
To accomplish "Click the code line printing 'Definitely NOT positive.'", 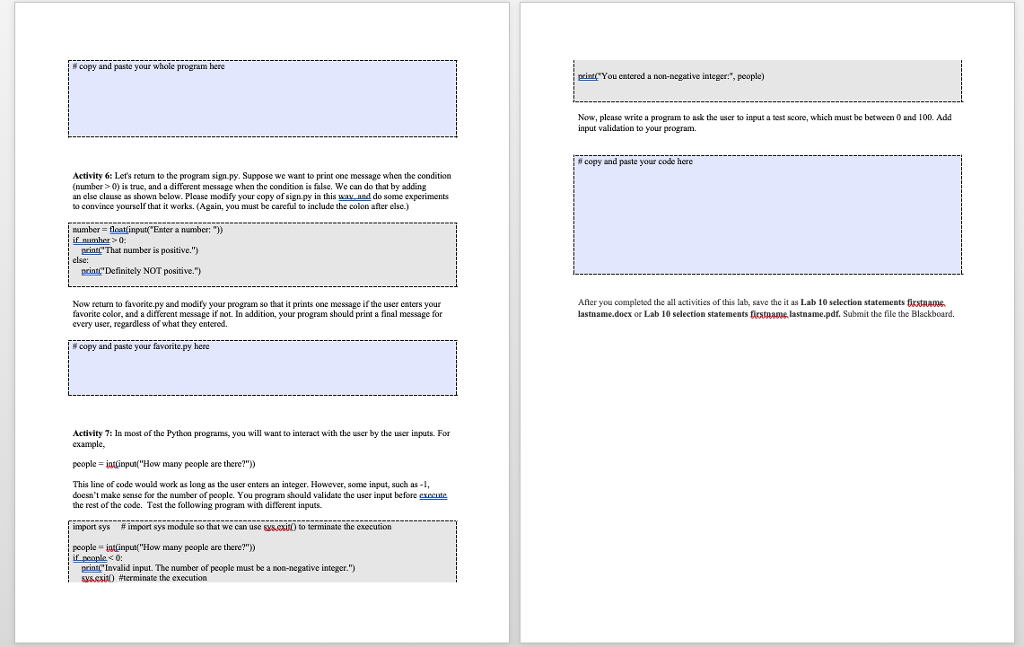I will 141,271.
